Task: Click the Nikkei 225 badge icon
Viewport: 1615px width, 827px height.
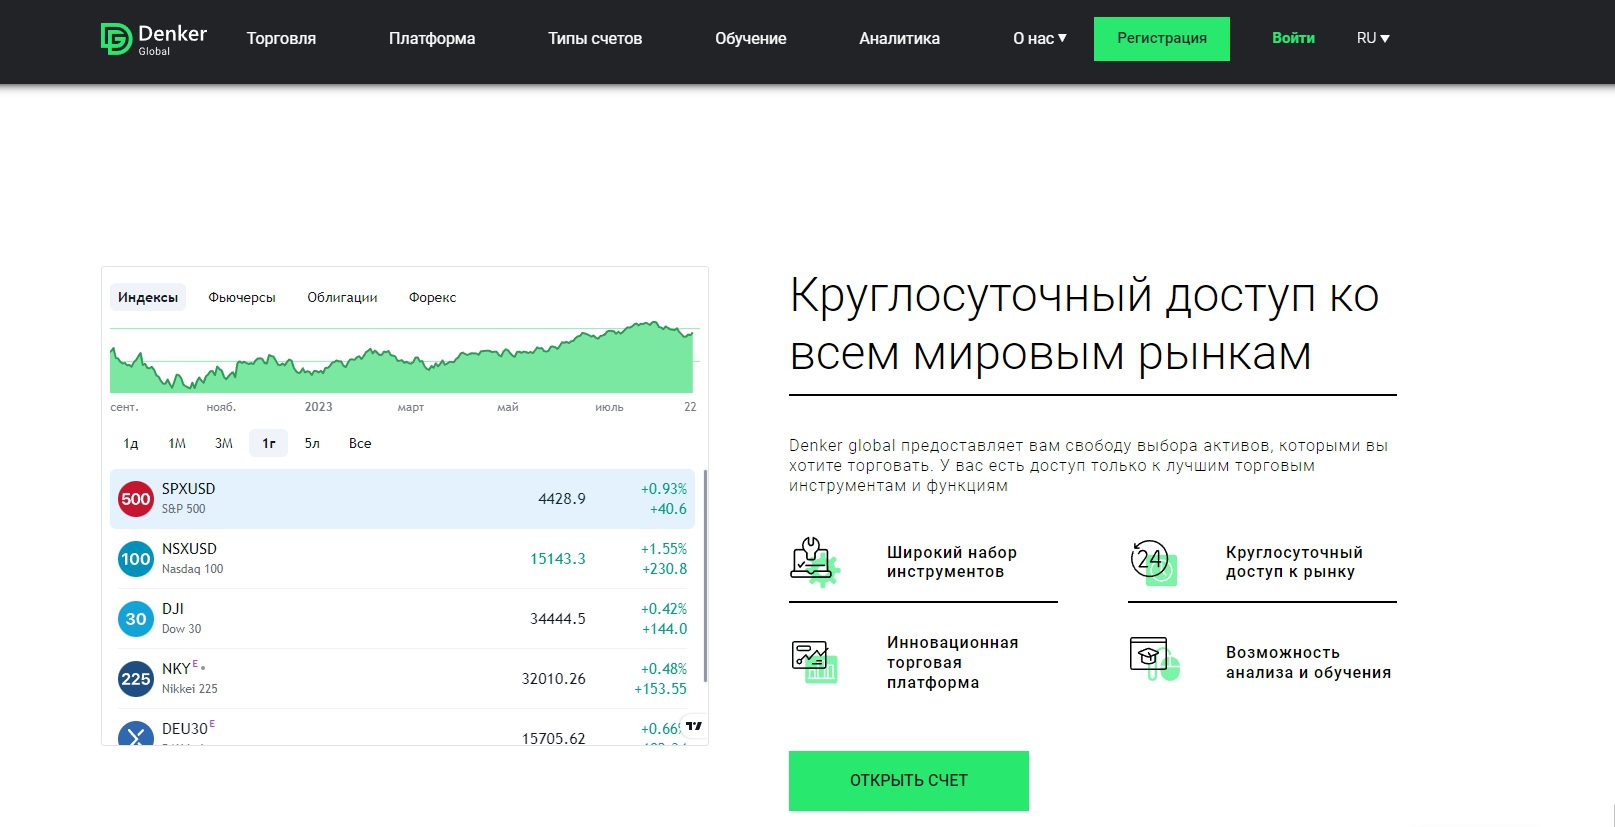Action: click(x=136, y=679)
